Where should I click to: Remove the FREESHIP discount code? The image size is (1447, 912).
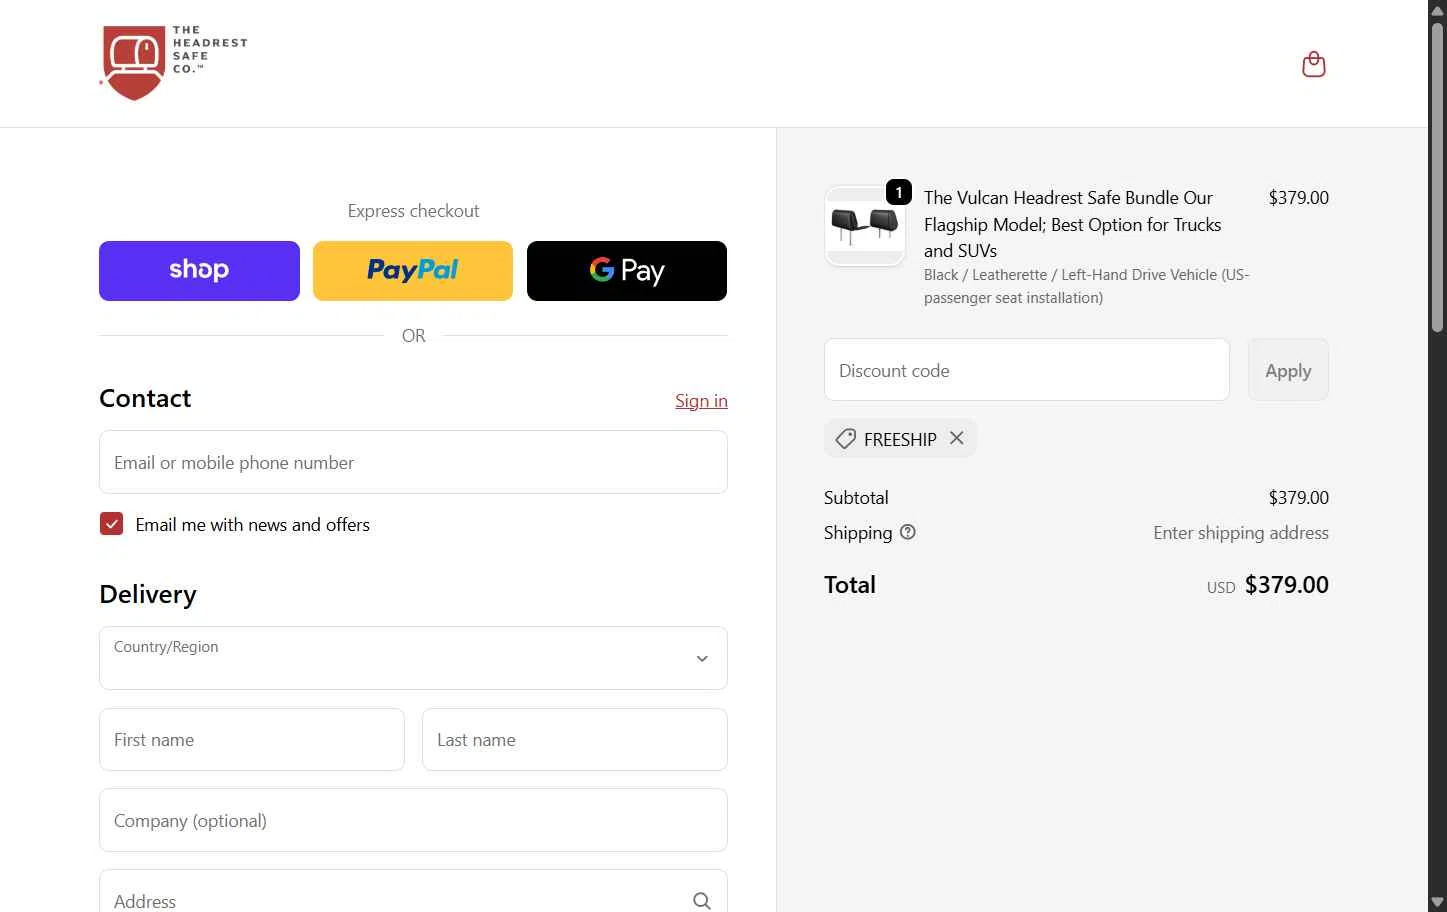coord(957,438)
